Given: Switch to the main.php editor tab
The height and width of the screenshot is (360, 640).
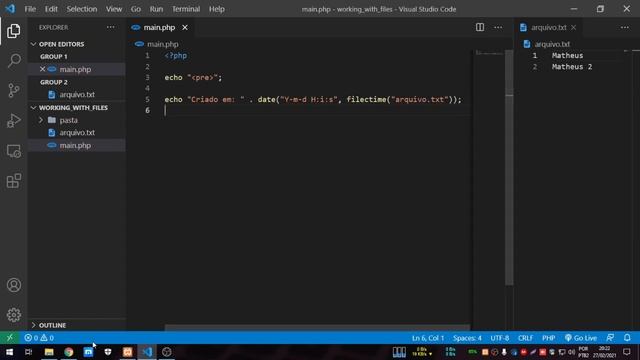Looking at the screenshot, I should pos(159,27).
